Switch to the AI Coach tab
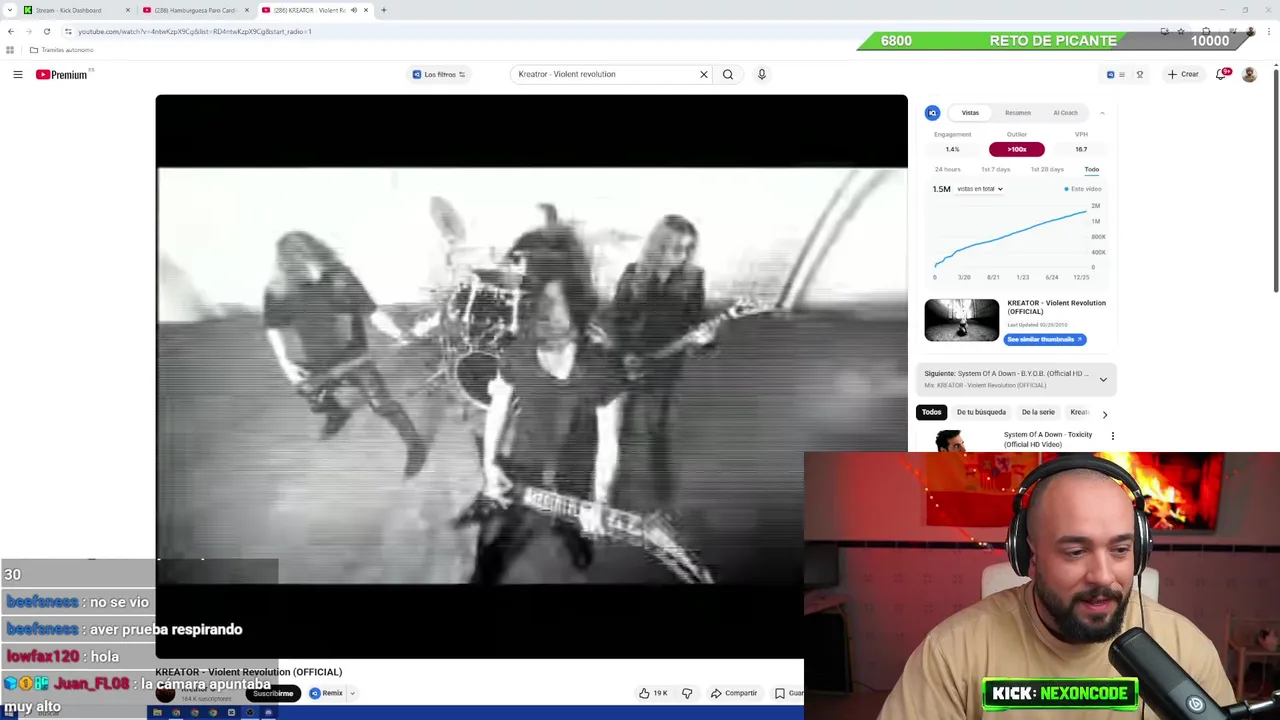The image size is (1280, 720). click(x=1065, y=113)
